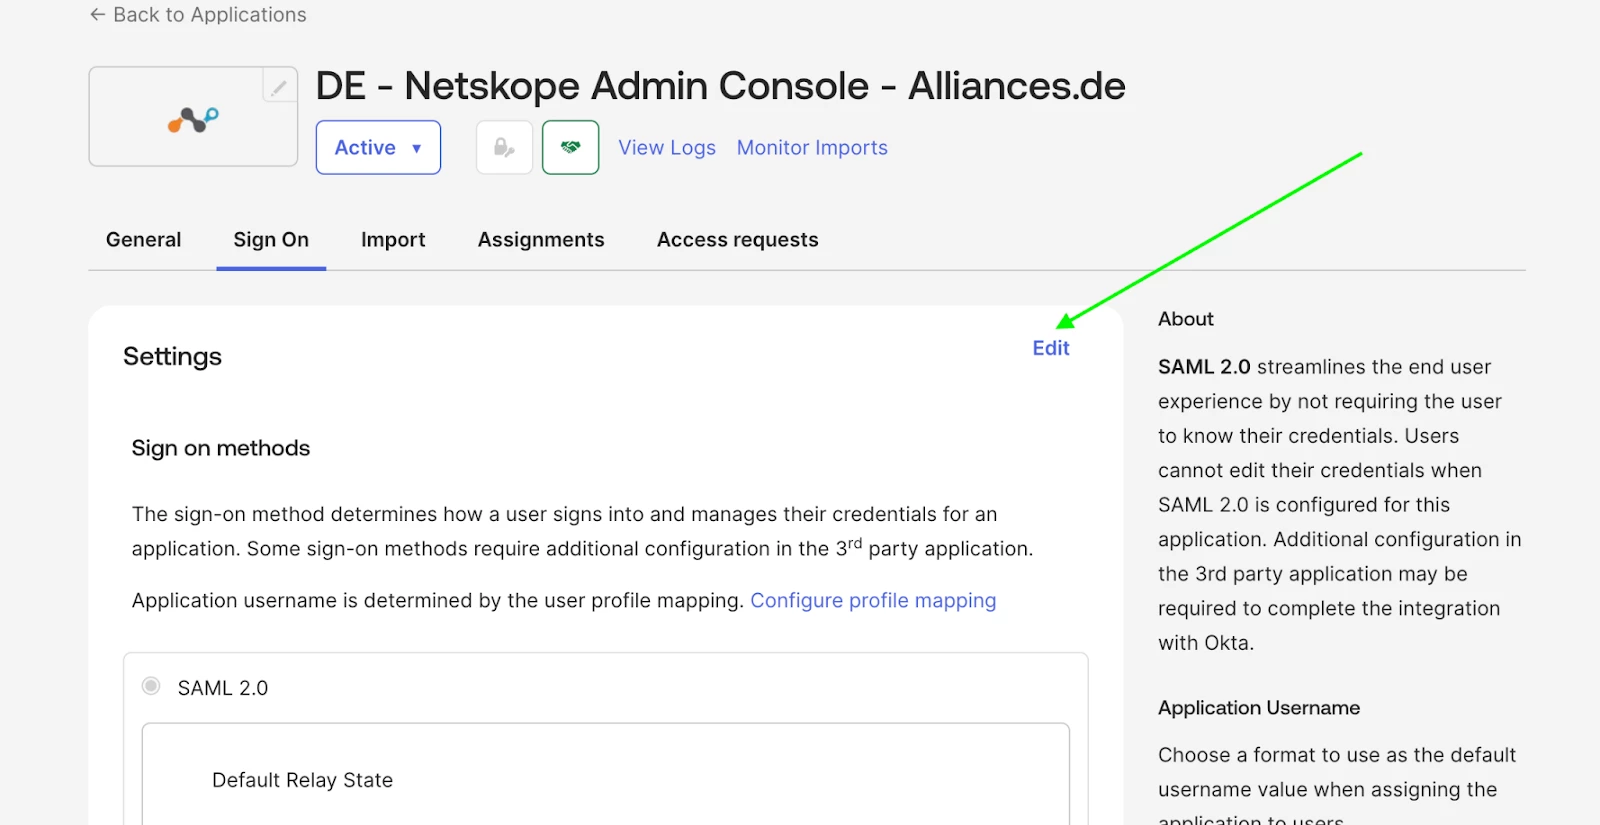The image size is (1600, 825).
Task: Edit the app logo pencil icon
Action: (x=280, y=87)
